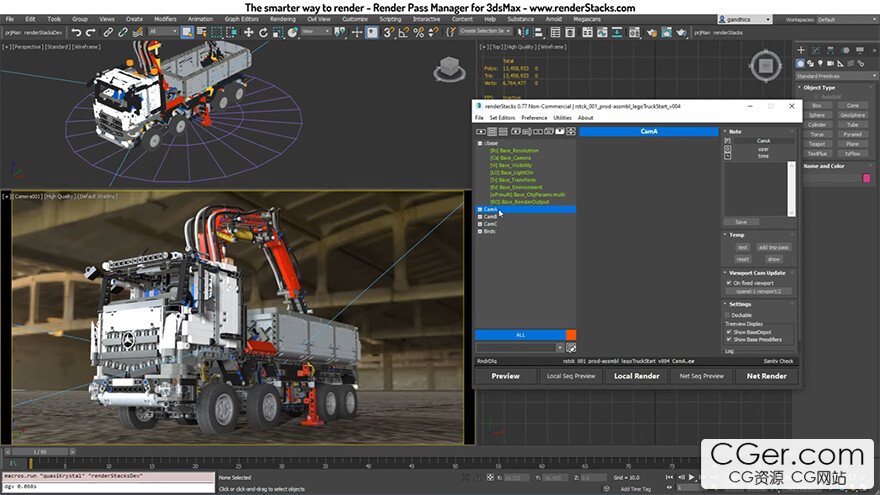This screenshot has width=880, height=495.
Task: Click the pen icon beside renderStacks filter dropdown
Action: tap(571, 348)
